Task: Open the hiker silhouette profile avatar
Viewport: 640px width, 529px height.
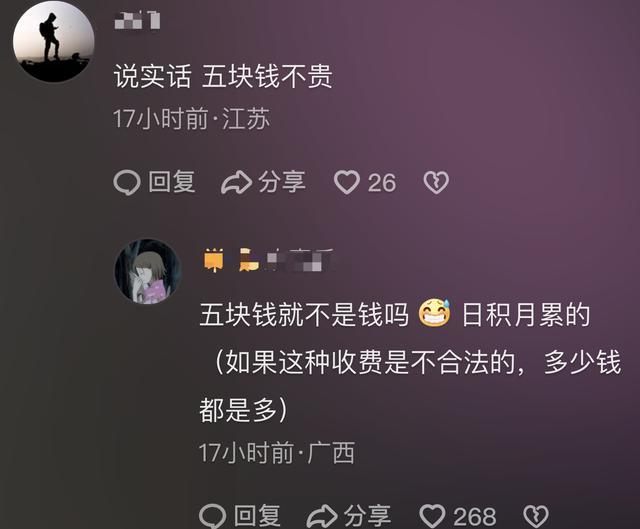Action: pyautogui.click(x=53, y=41)
